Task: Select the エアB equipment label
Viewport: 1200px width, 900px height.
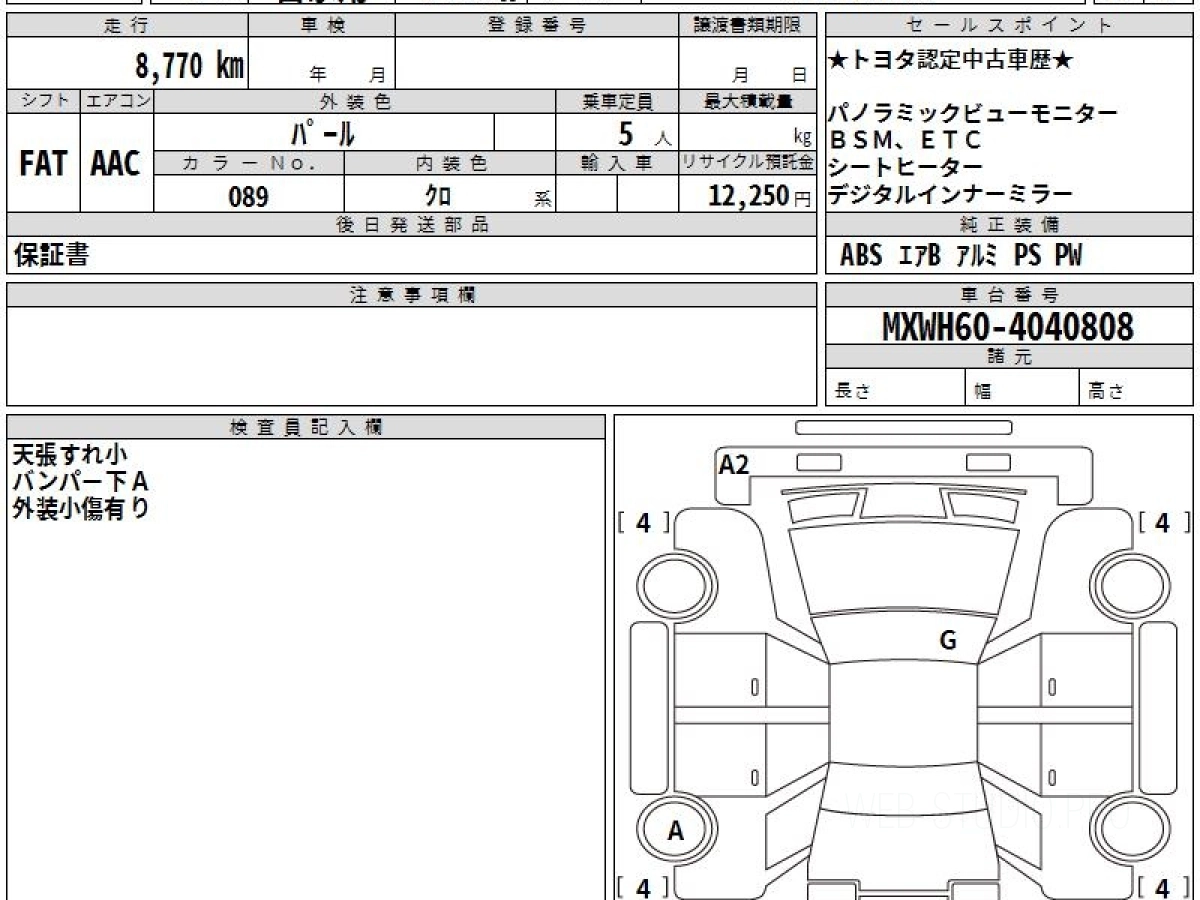Action: (x=919, y=256)
